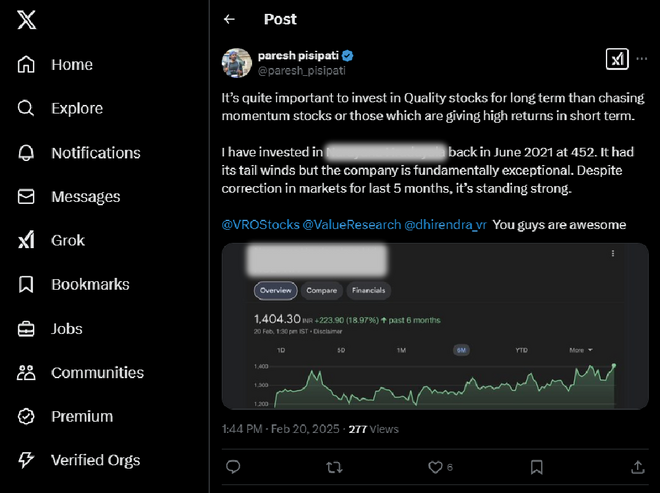Bookmark this post
Viewport: 660px width, 493px height.
(537, 467)
